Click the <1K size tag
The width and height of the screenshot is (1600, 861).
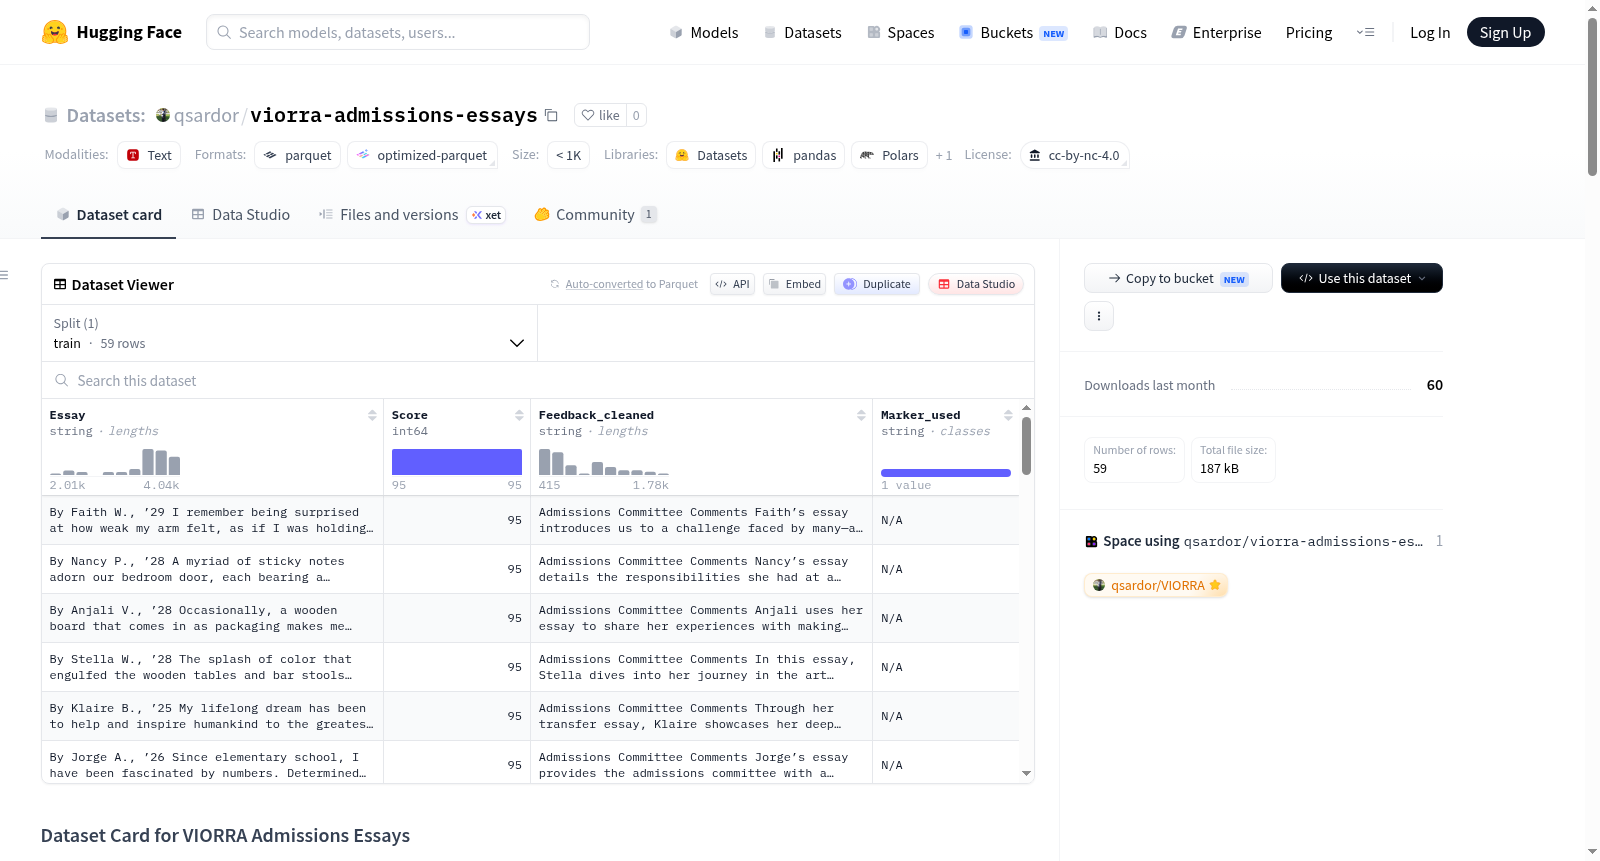[568, 155]
